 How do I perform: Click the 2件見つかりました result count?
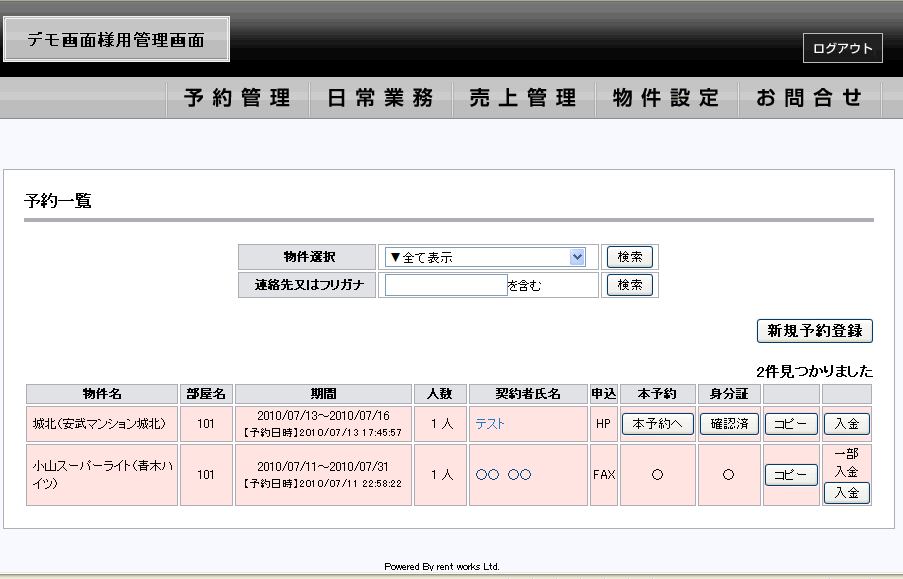[814, 372]
